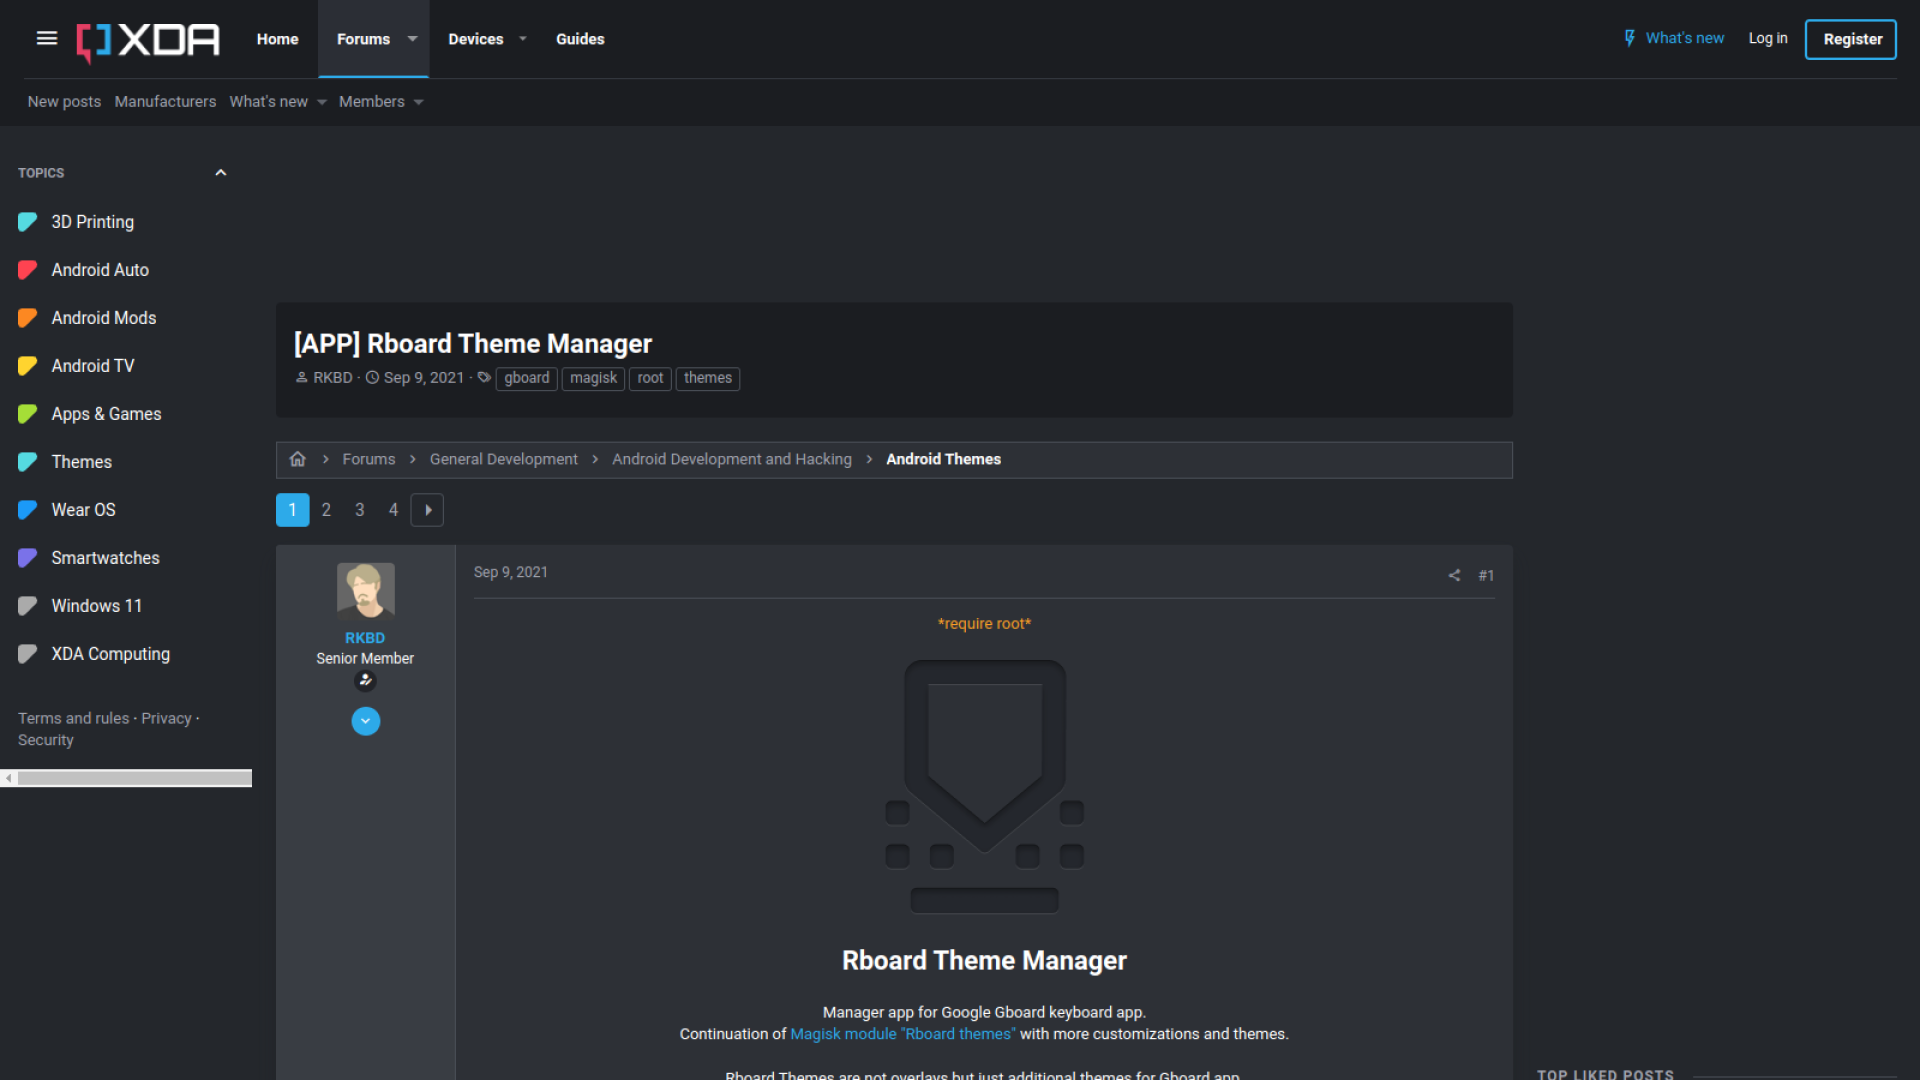Viewport: 1920px width, 1080px height.
Task: Click the What's new lightning icon
Action: pos(1629,38)
